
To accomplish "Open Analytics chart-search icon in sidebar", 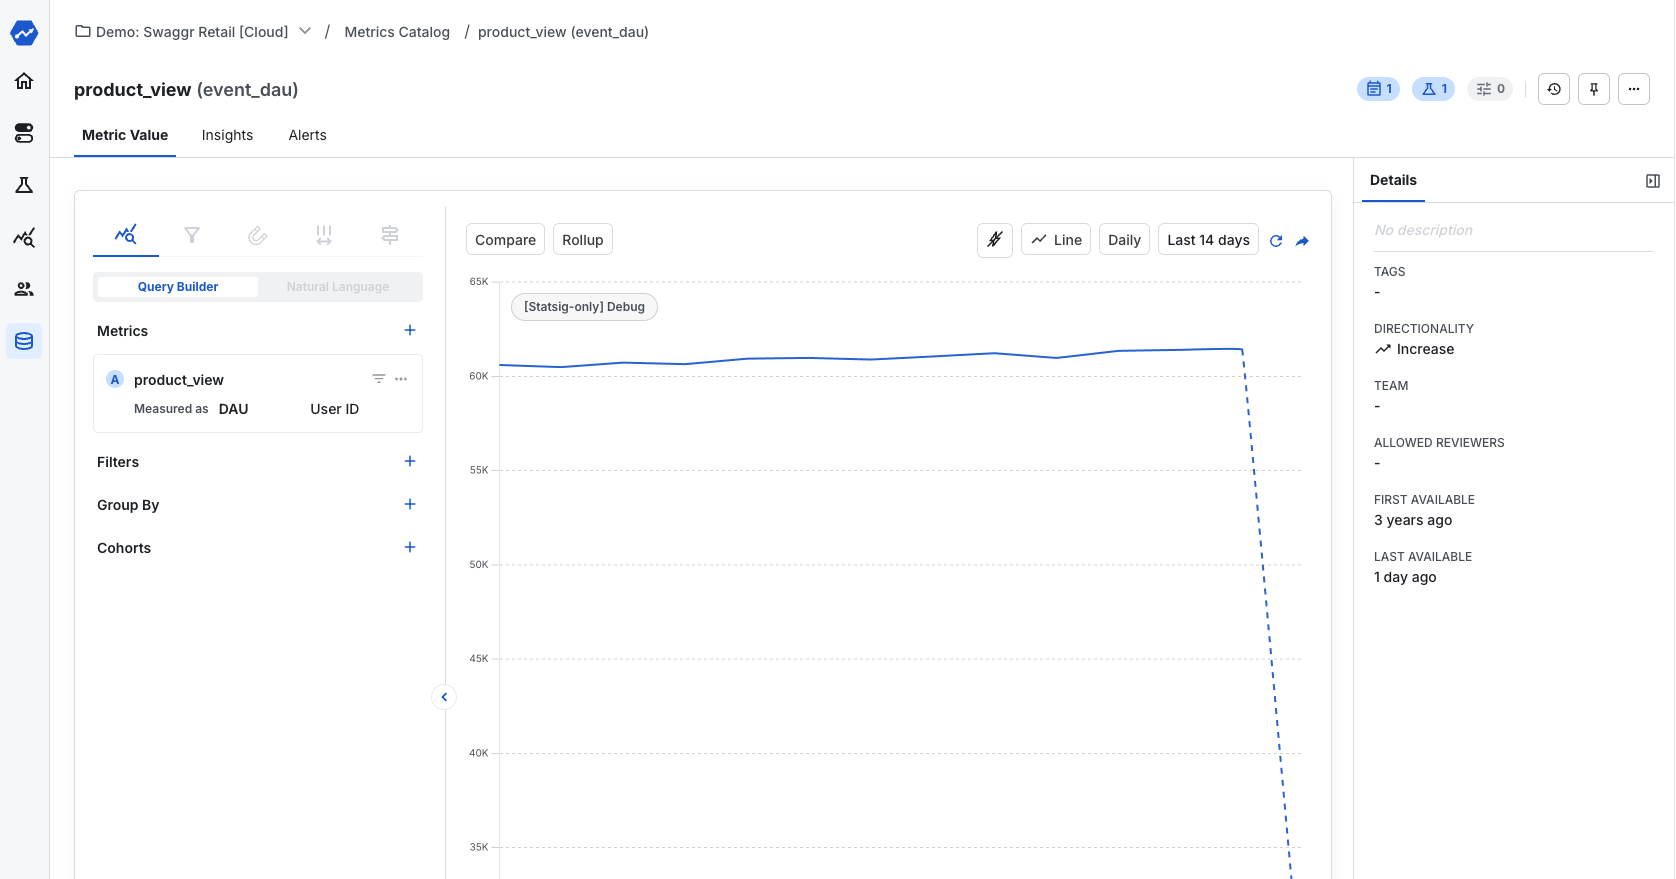I will (24, 237).
